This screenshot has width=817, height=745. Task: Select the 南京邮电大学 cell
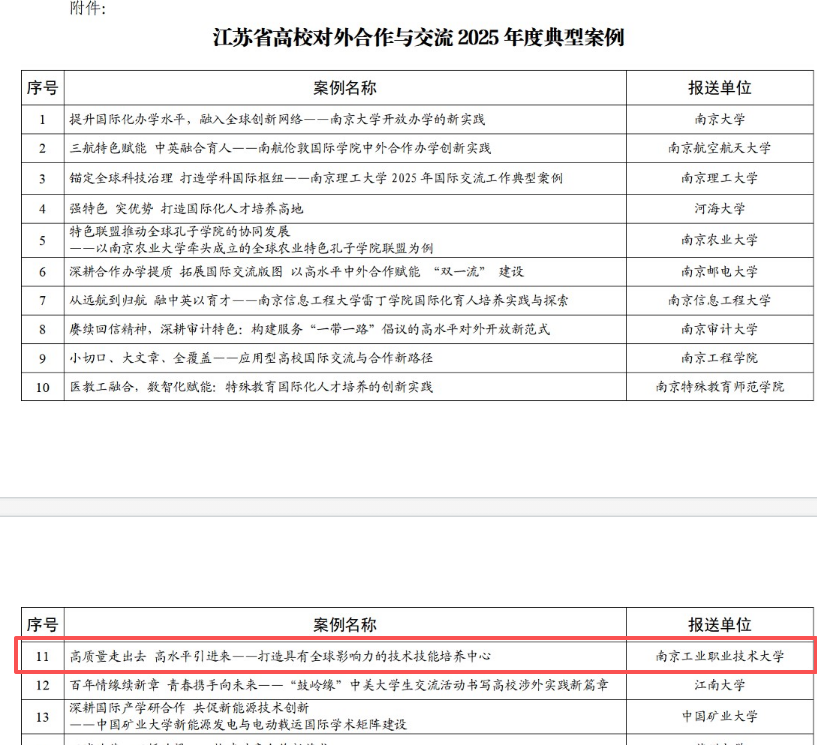(719, 271)
